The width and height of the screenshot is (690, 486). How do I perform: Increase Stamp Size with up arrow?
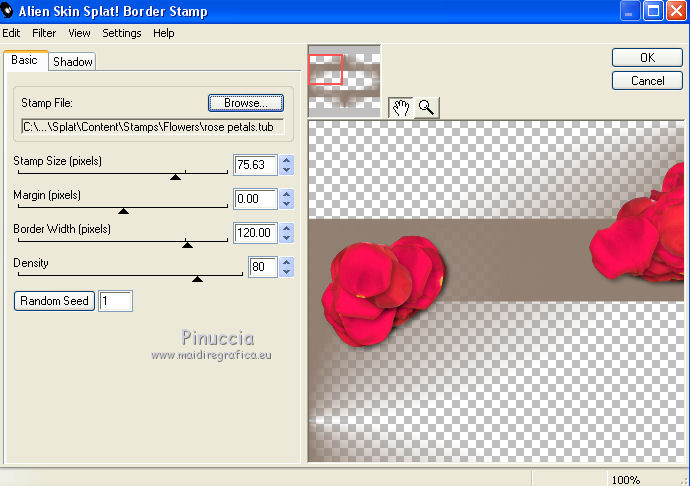(x=287, y=161)
